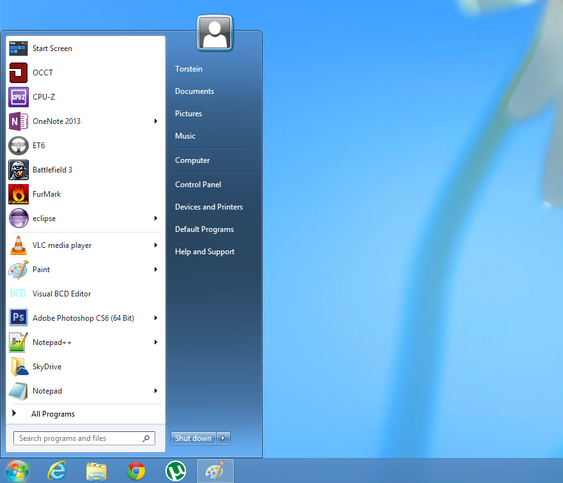
Task: Open Control Panel
Action: pos(198,184)
